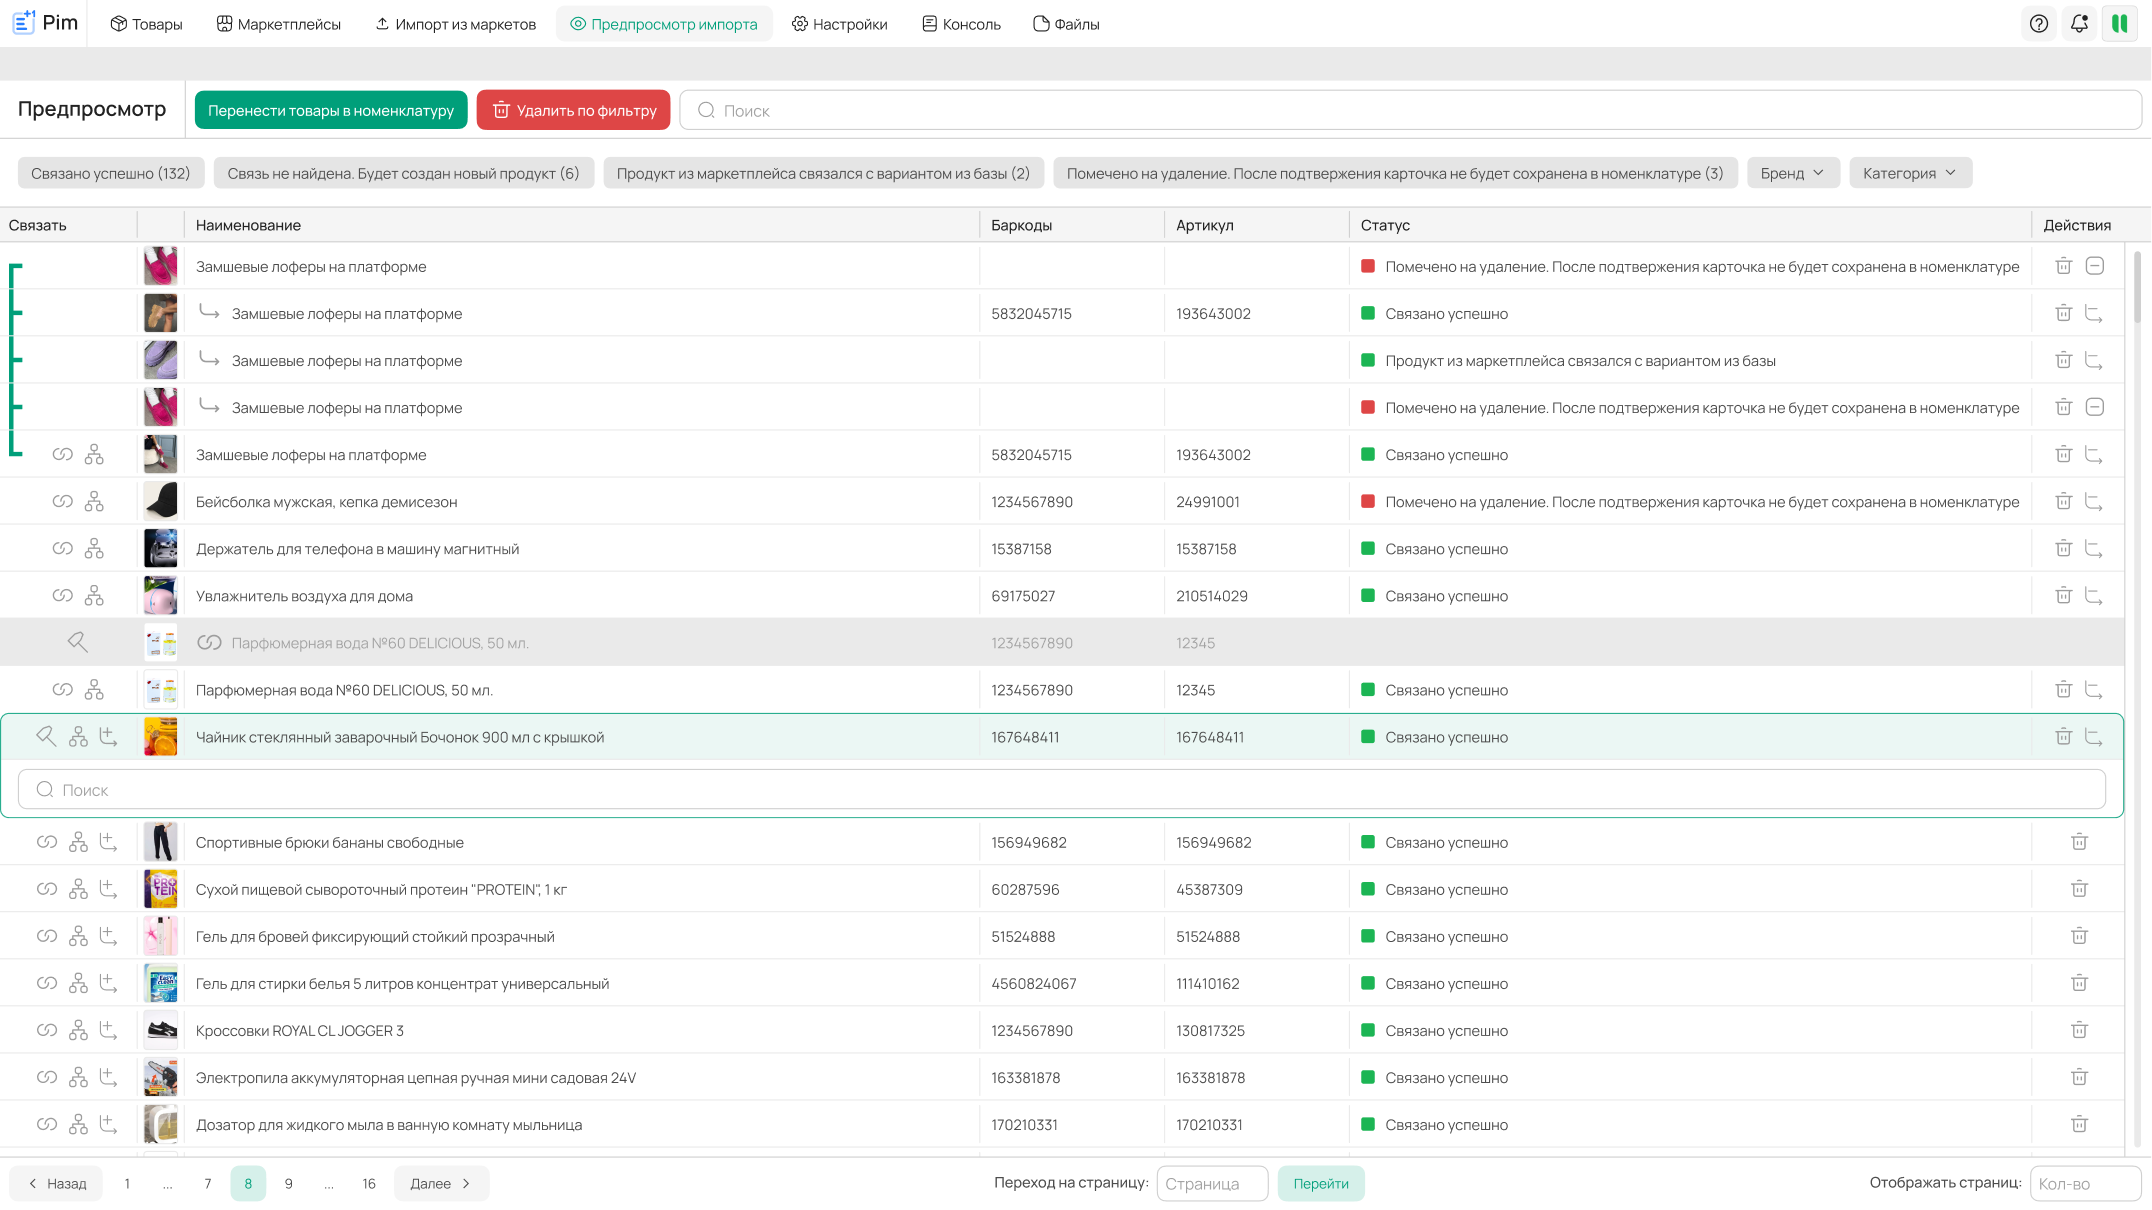Image resolution: width=2152 pixels, height=1210 pixels.
Task: Expand the Бренд dropdown
Action: (x=1792, y=173)
